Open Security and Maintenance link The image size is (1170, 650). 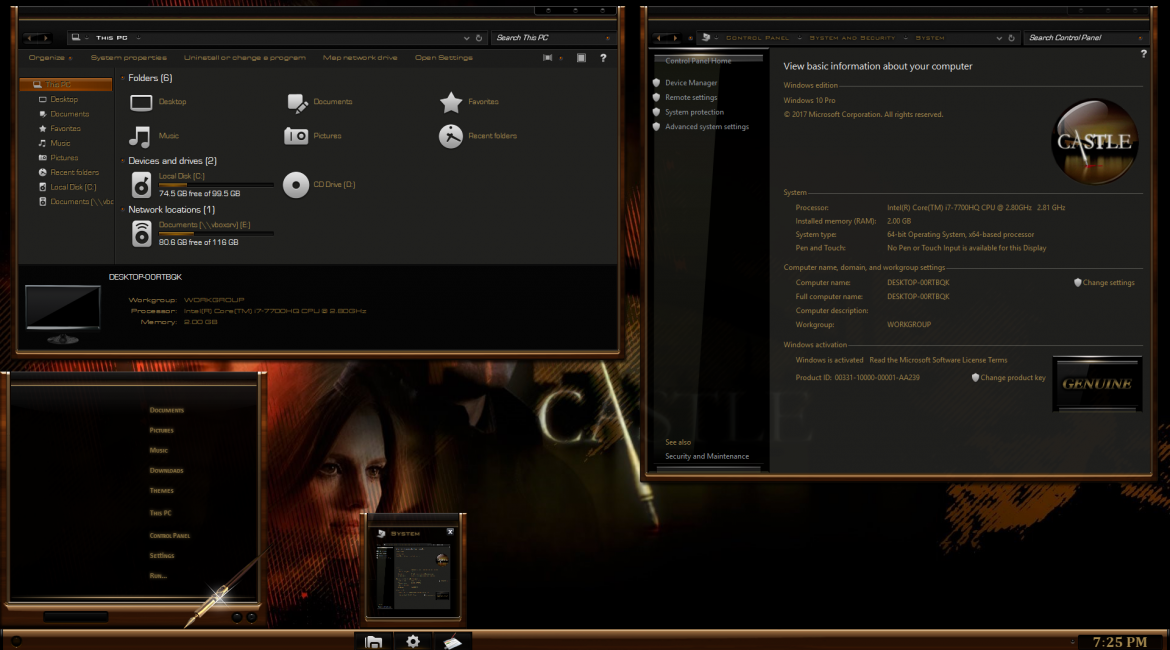click(x=707, y=457)
